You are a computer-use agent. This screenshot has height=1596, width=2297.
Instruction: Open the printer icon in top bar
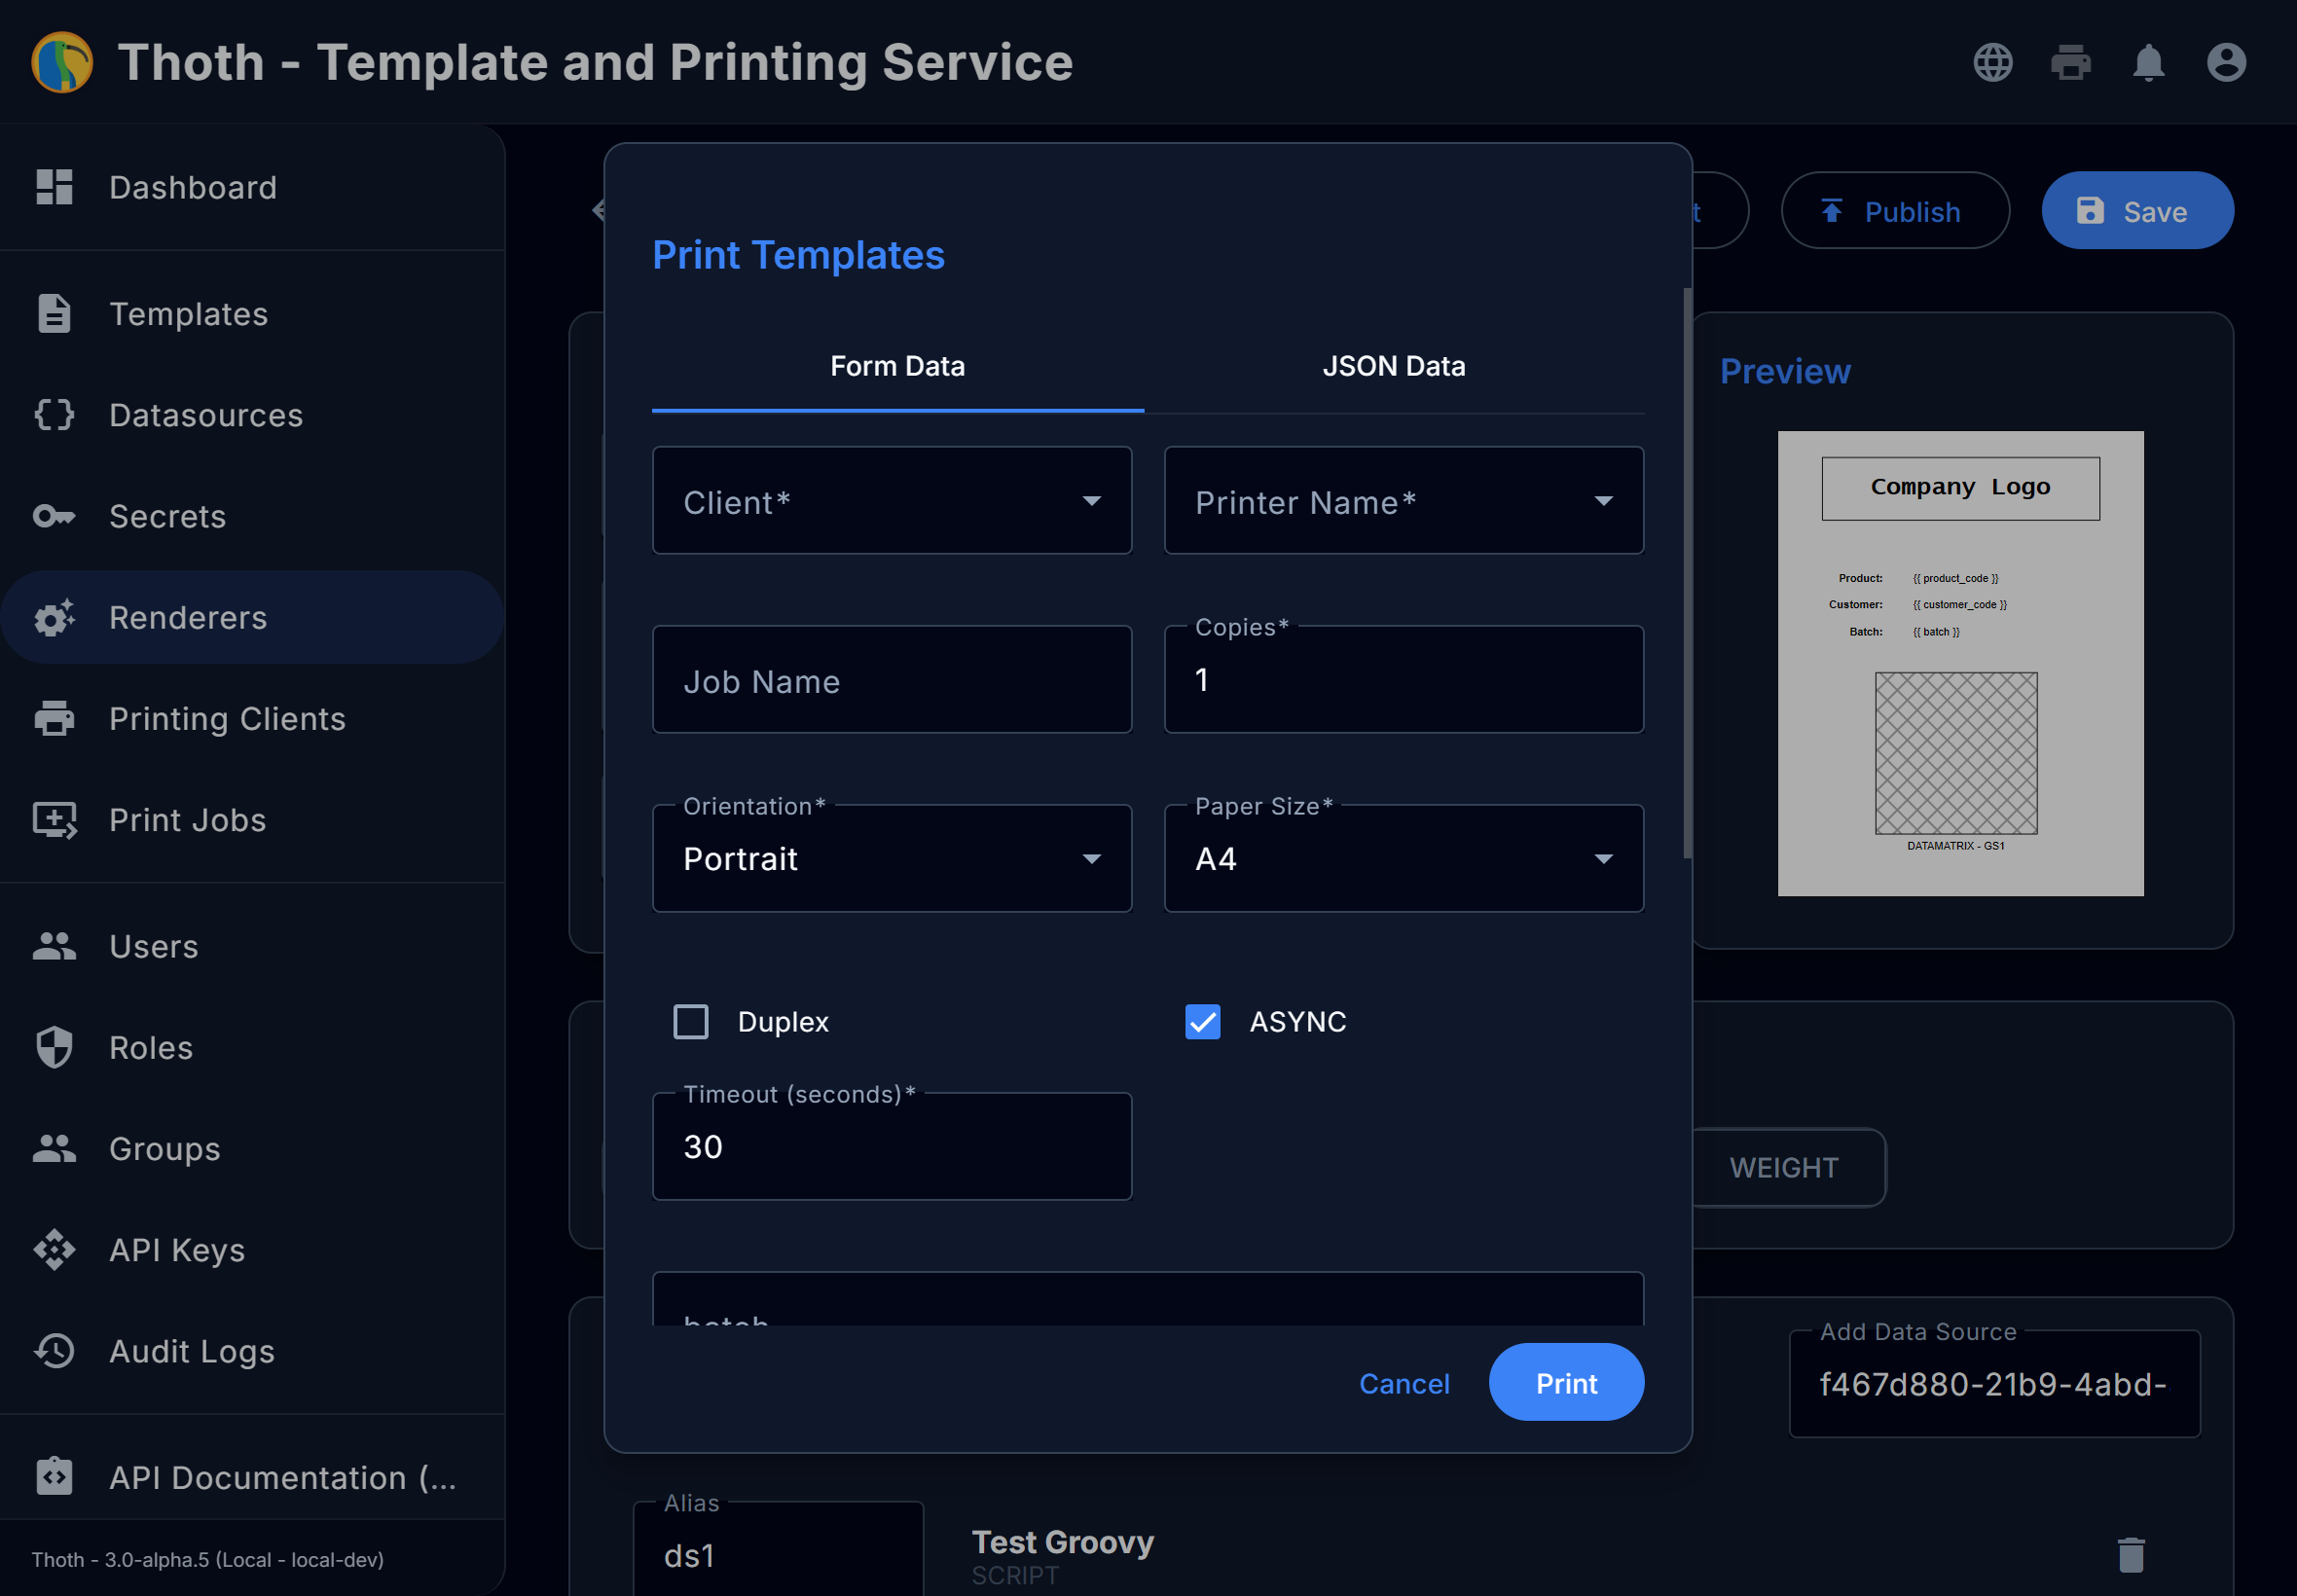click(2070, 62)
